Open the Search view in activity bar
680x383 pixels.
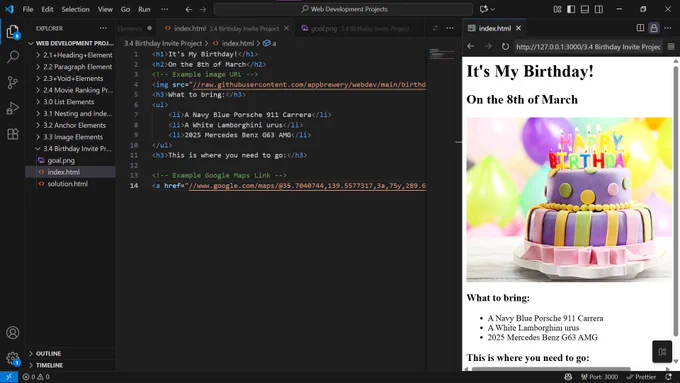[x=13, y=56]
